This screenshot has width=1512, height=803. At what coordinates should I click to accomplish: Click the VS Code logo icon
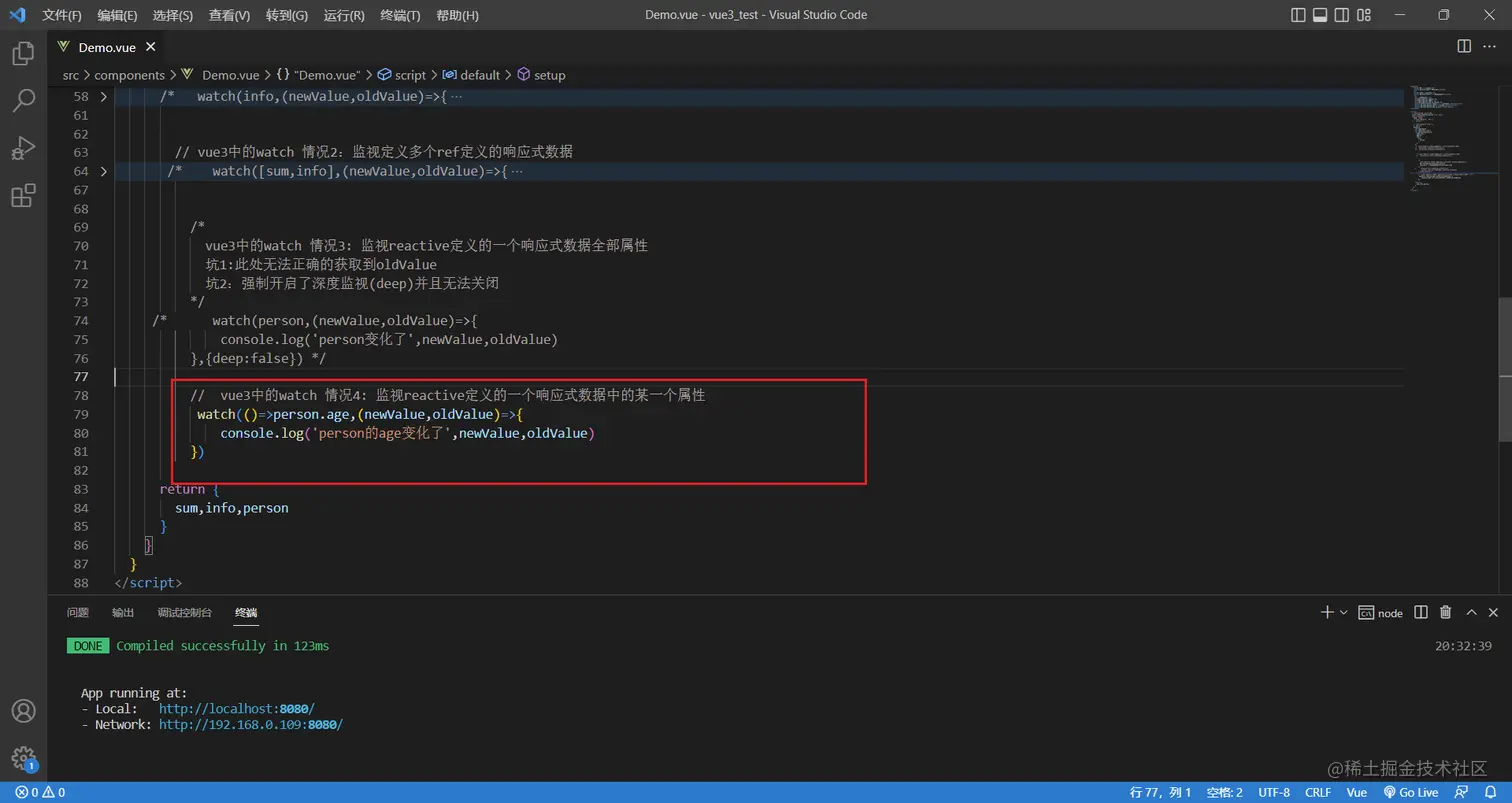[x=17, y=15]
